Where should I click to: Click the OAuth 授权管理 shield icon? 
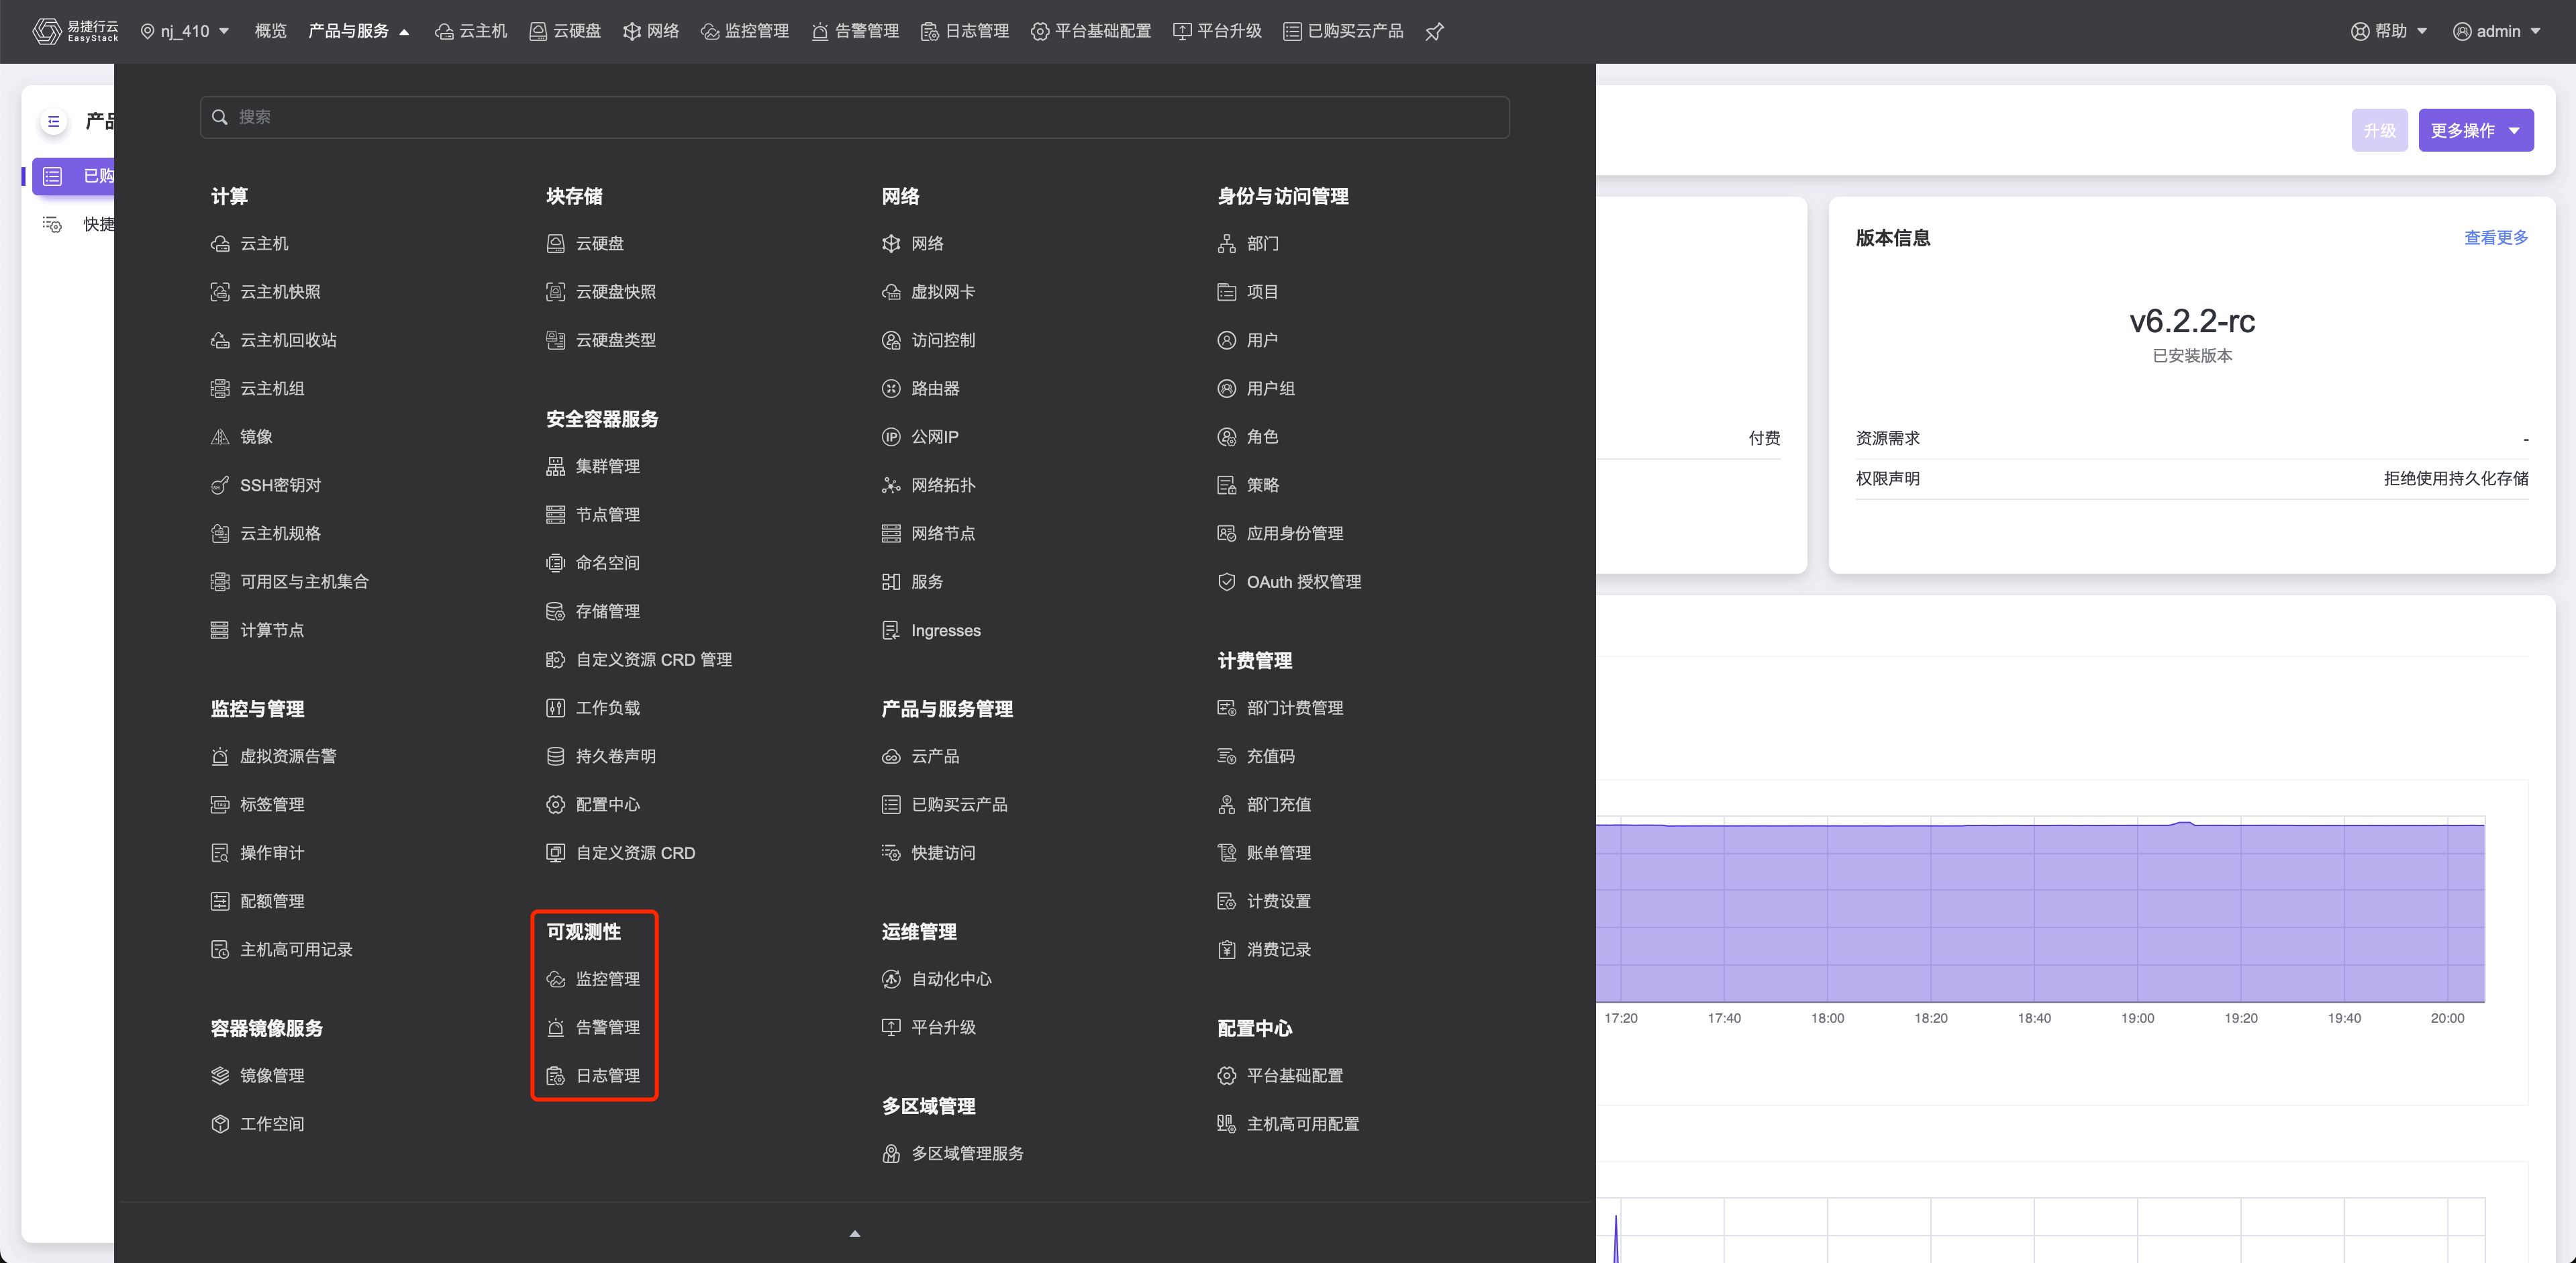tap(1226, 582)
